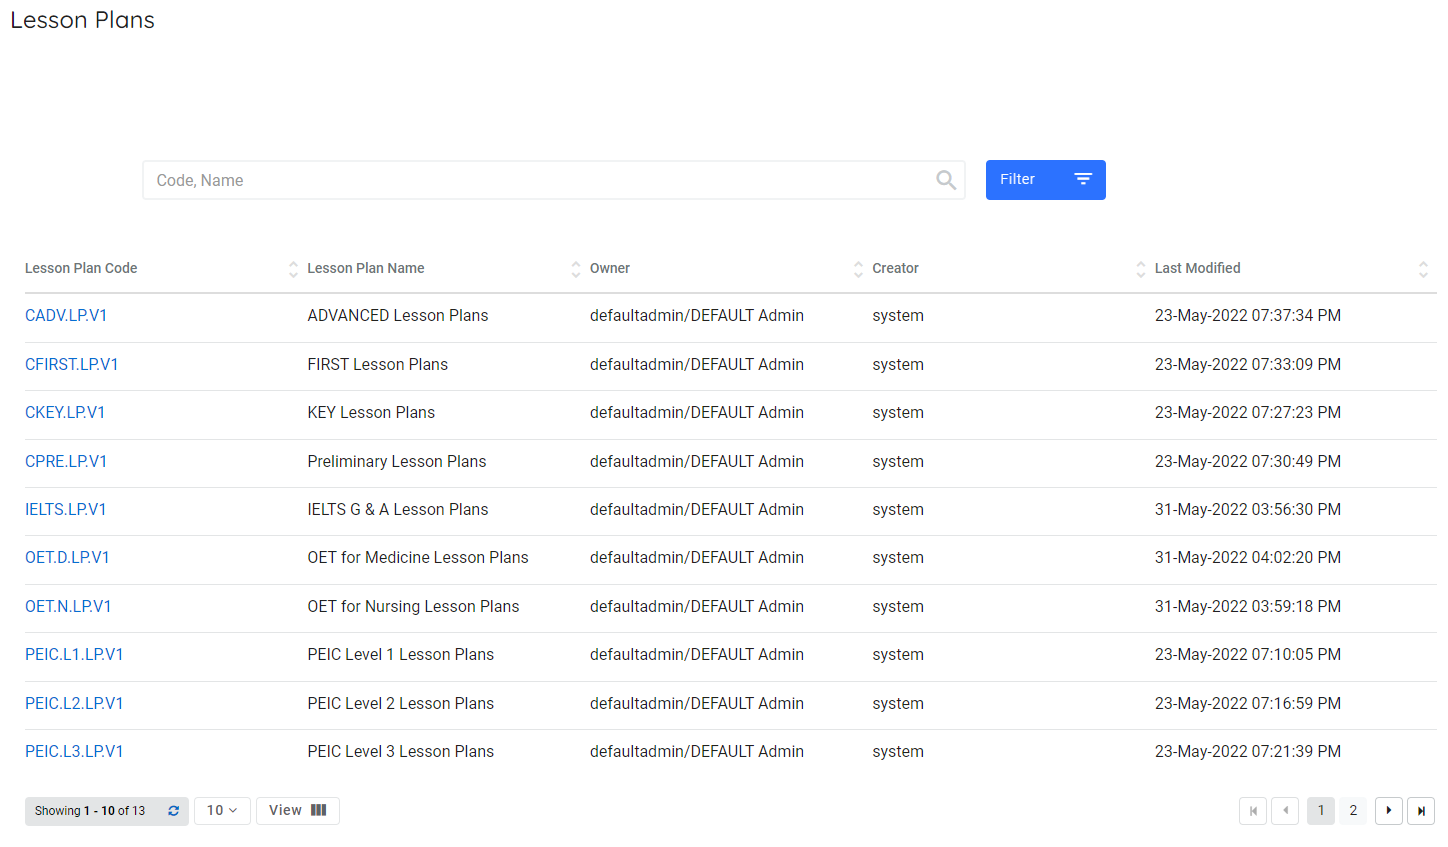Sort by Last Modified column arrows
The height and width of the screenshot is (847, 1448).
1422,269
